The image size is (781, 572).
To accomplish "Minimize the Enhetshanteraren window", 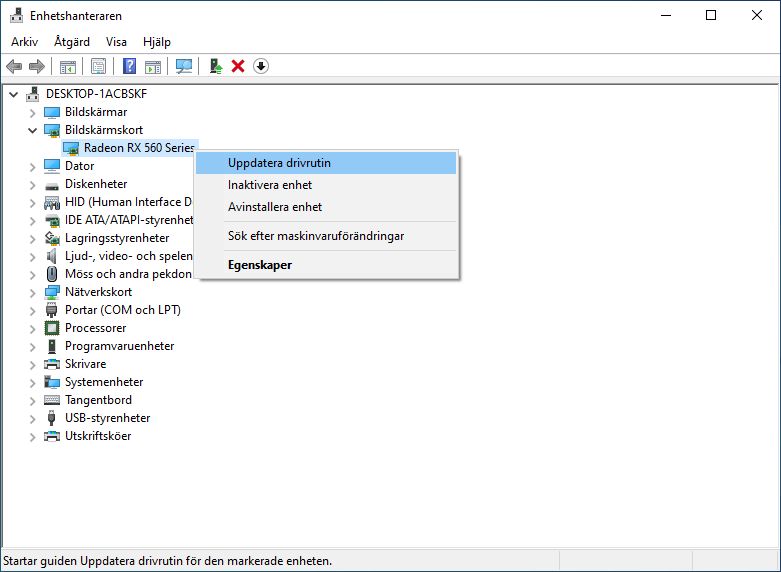I will 666,15.
